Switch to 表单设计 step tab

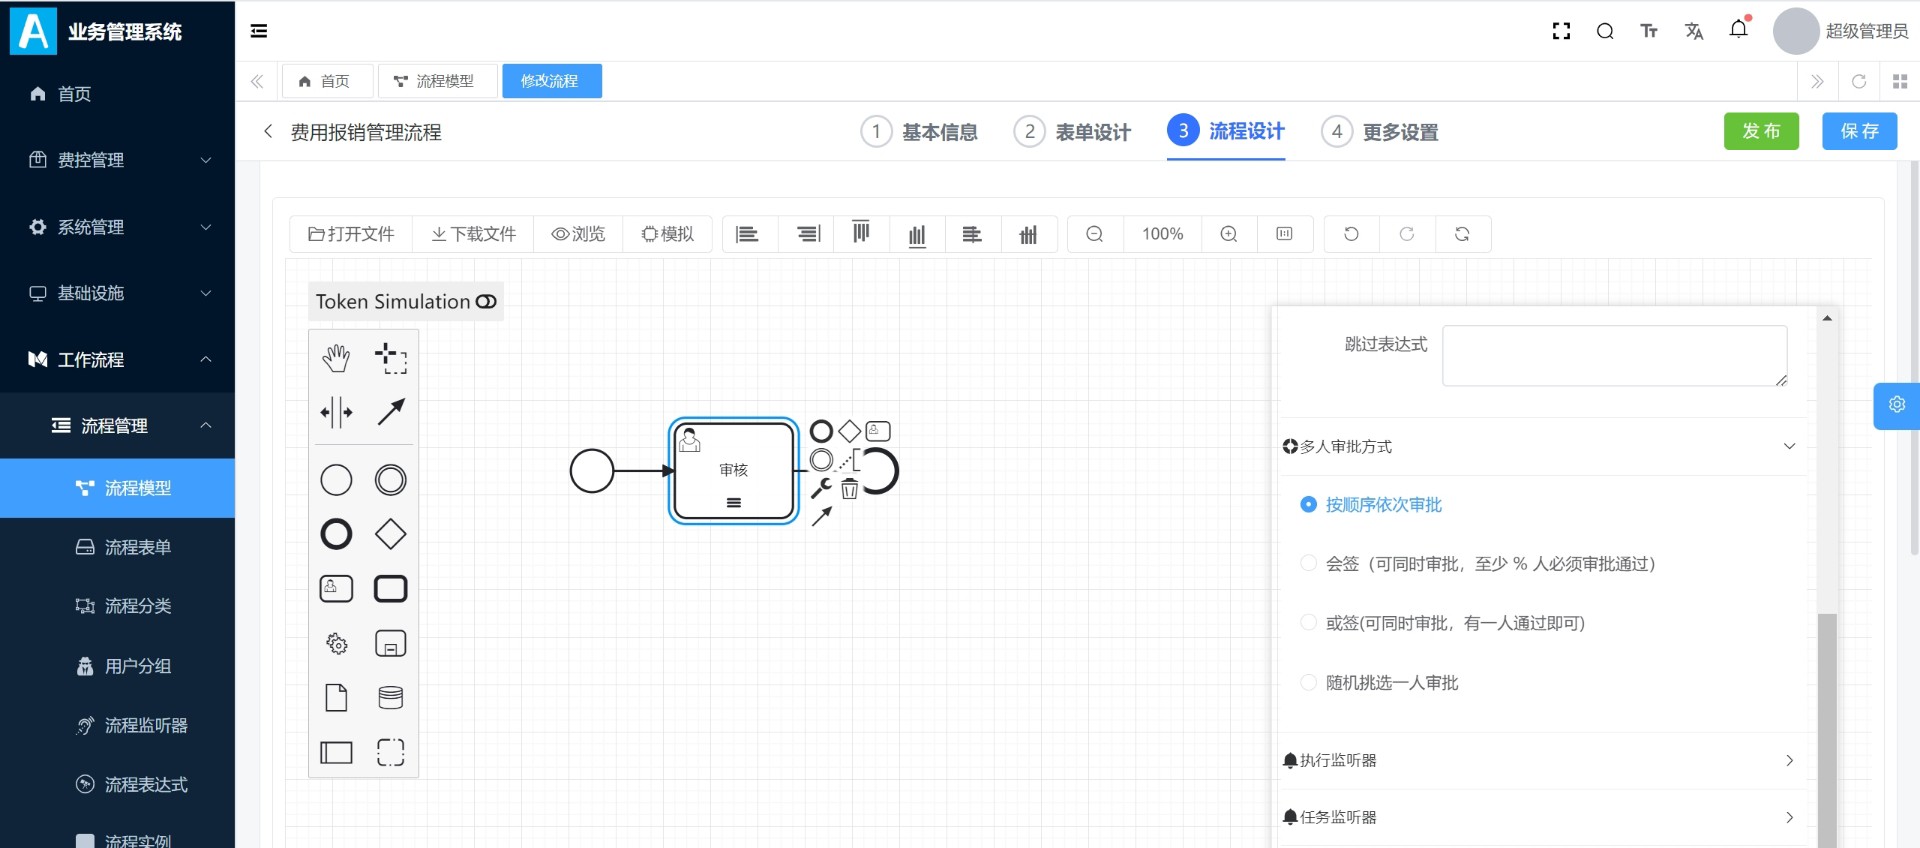[1073, 132]
